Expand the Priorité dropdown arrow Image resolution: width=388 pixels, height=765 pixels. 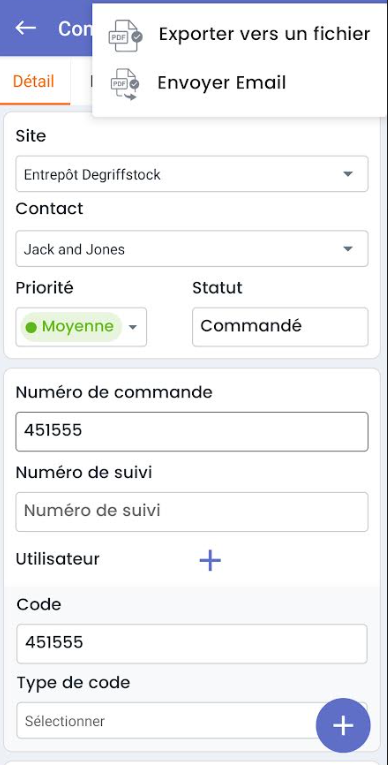[132, 327]
